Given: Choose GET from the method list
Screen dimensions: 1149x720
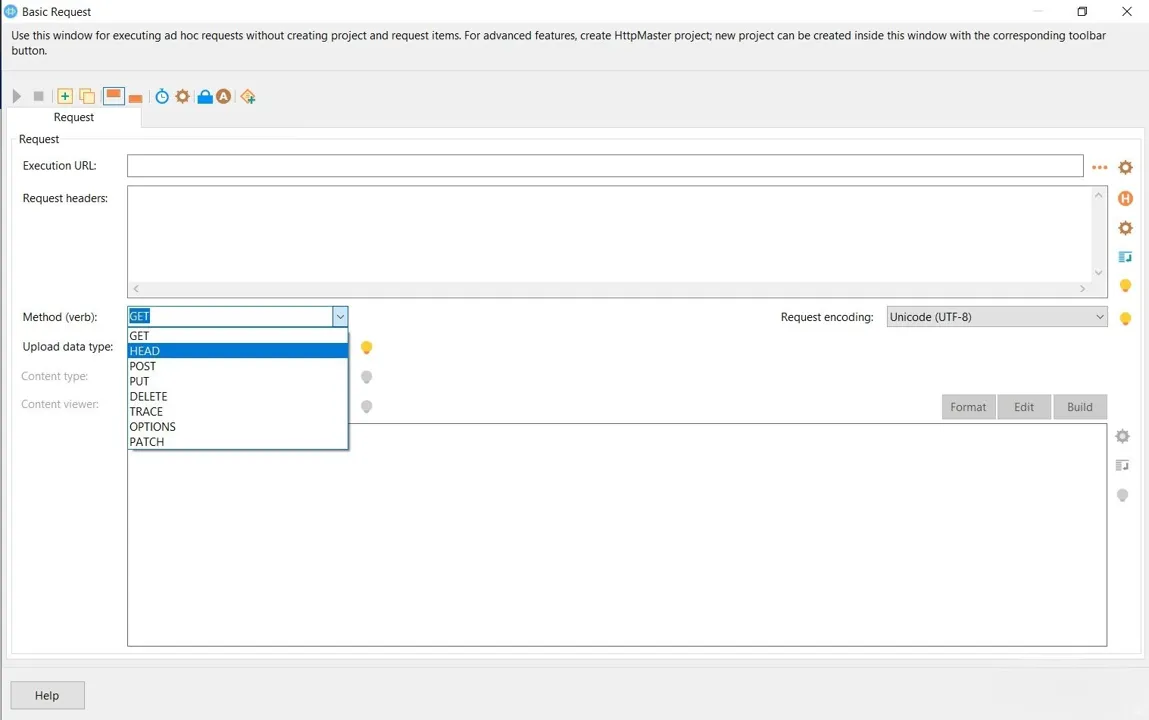Looking at the screenshot, I should click(x=237, y=335).
